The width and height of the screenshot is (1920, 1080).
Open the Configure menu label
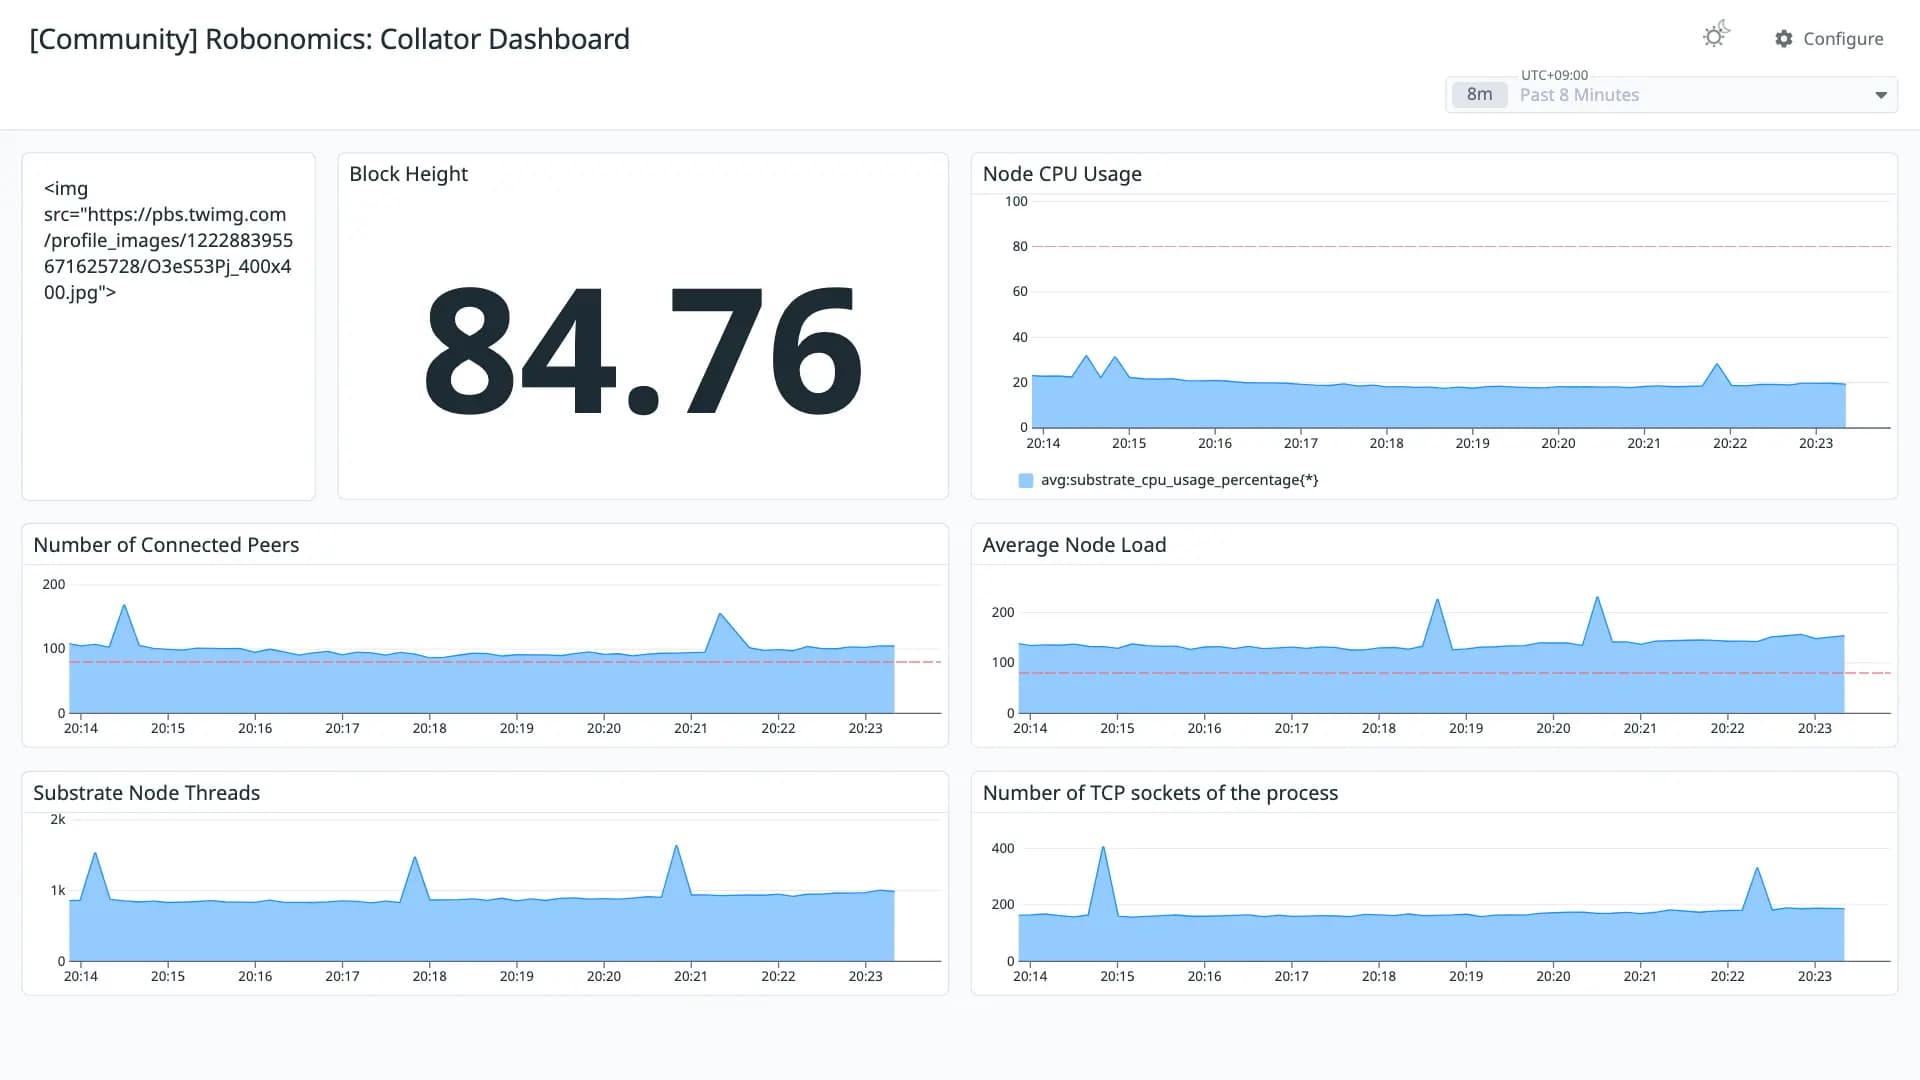coord(1843,39)
